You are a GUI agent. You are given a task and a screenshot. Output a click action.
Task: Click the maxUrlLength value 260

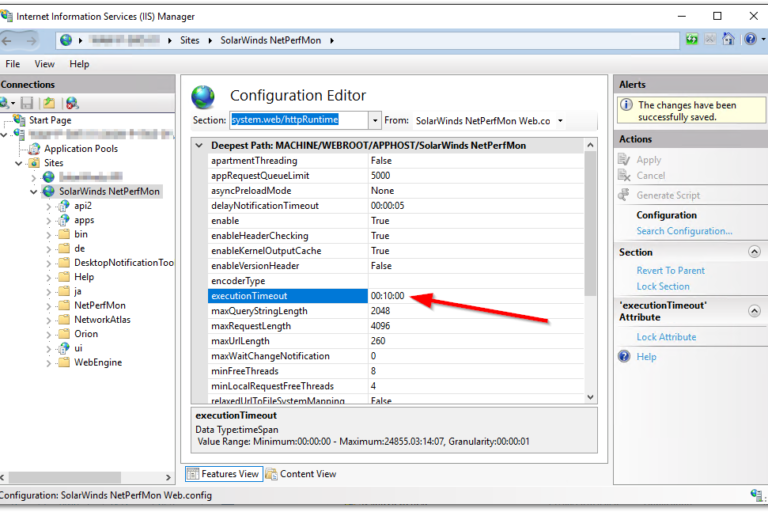(x=378, y=341)
